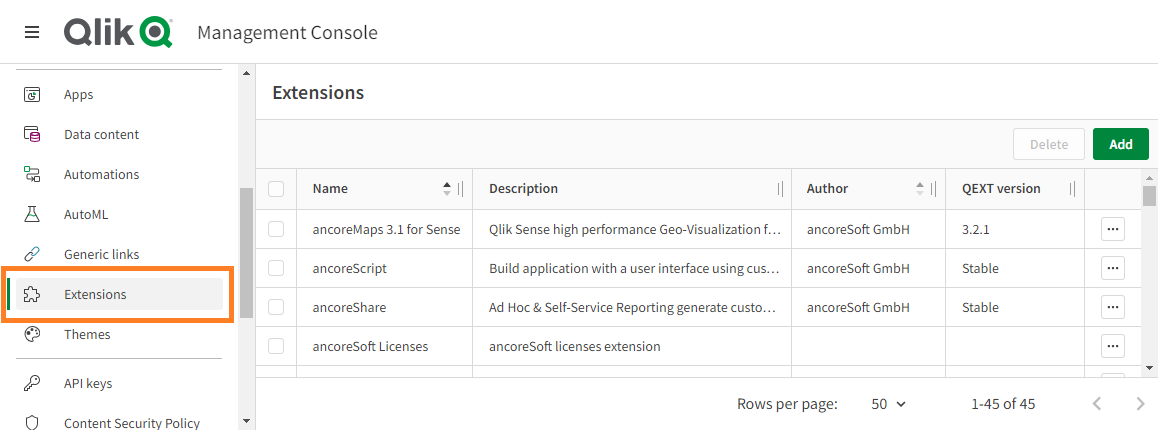Click sidebar scrollbar up arrow
Viewport: 1158px width, 430px height.
(246, 72)
